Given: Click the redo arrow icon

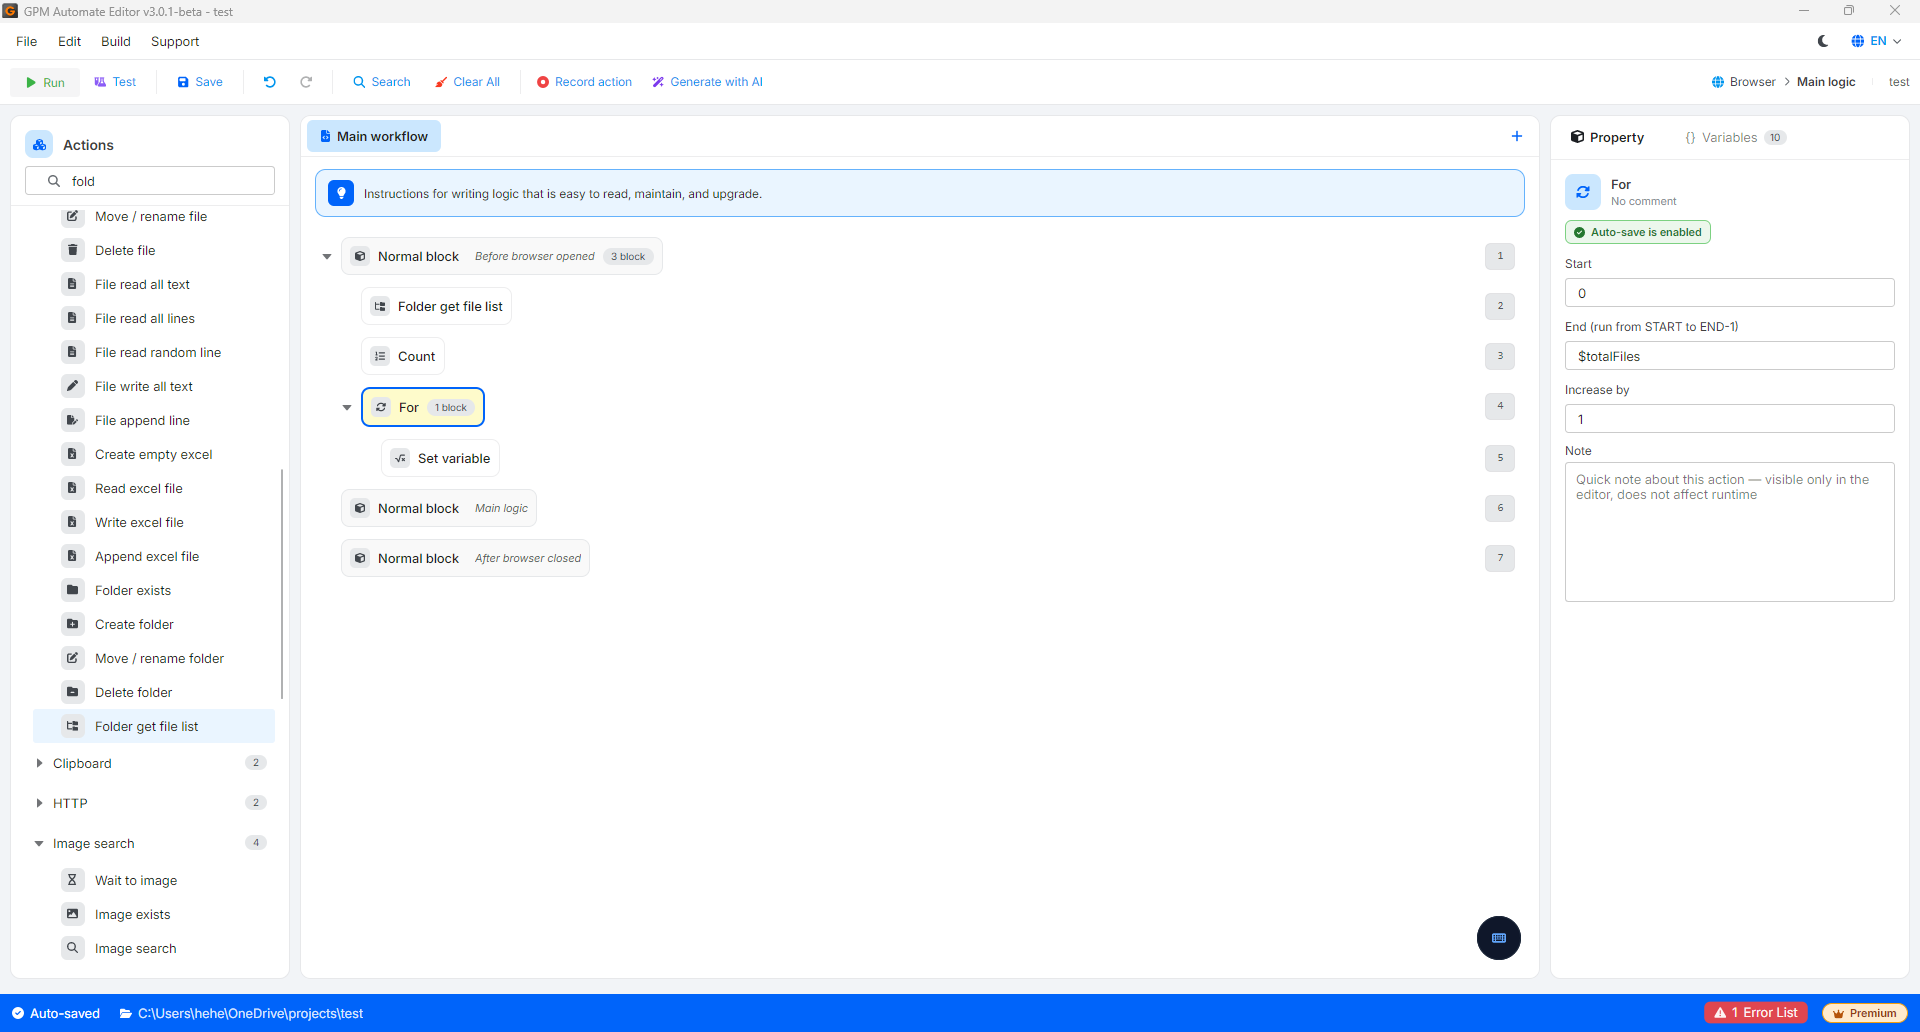Looking at the screenshot, I should point(306,82).
